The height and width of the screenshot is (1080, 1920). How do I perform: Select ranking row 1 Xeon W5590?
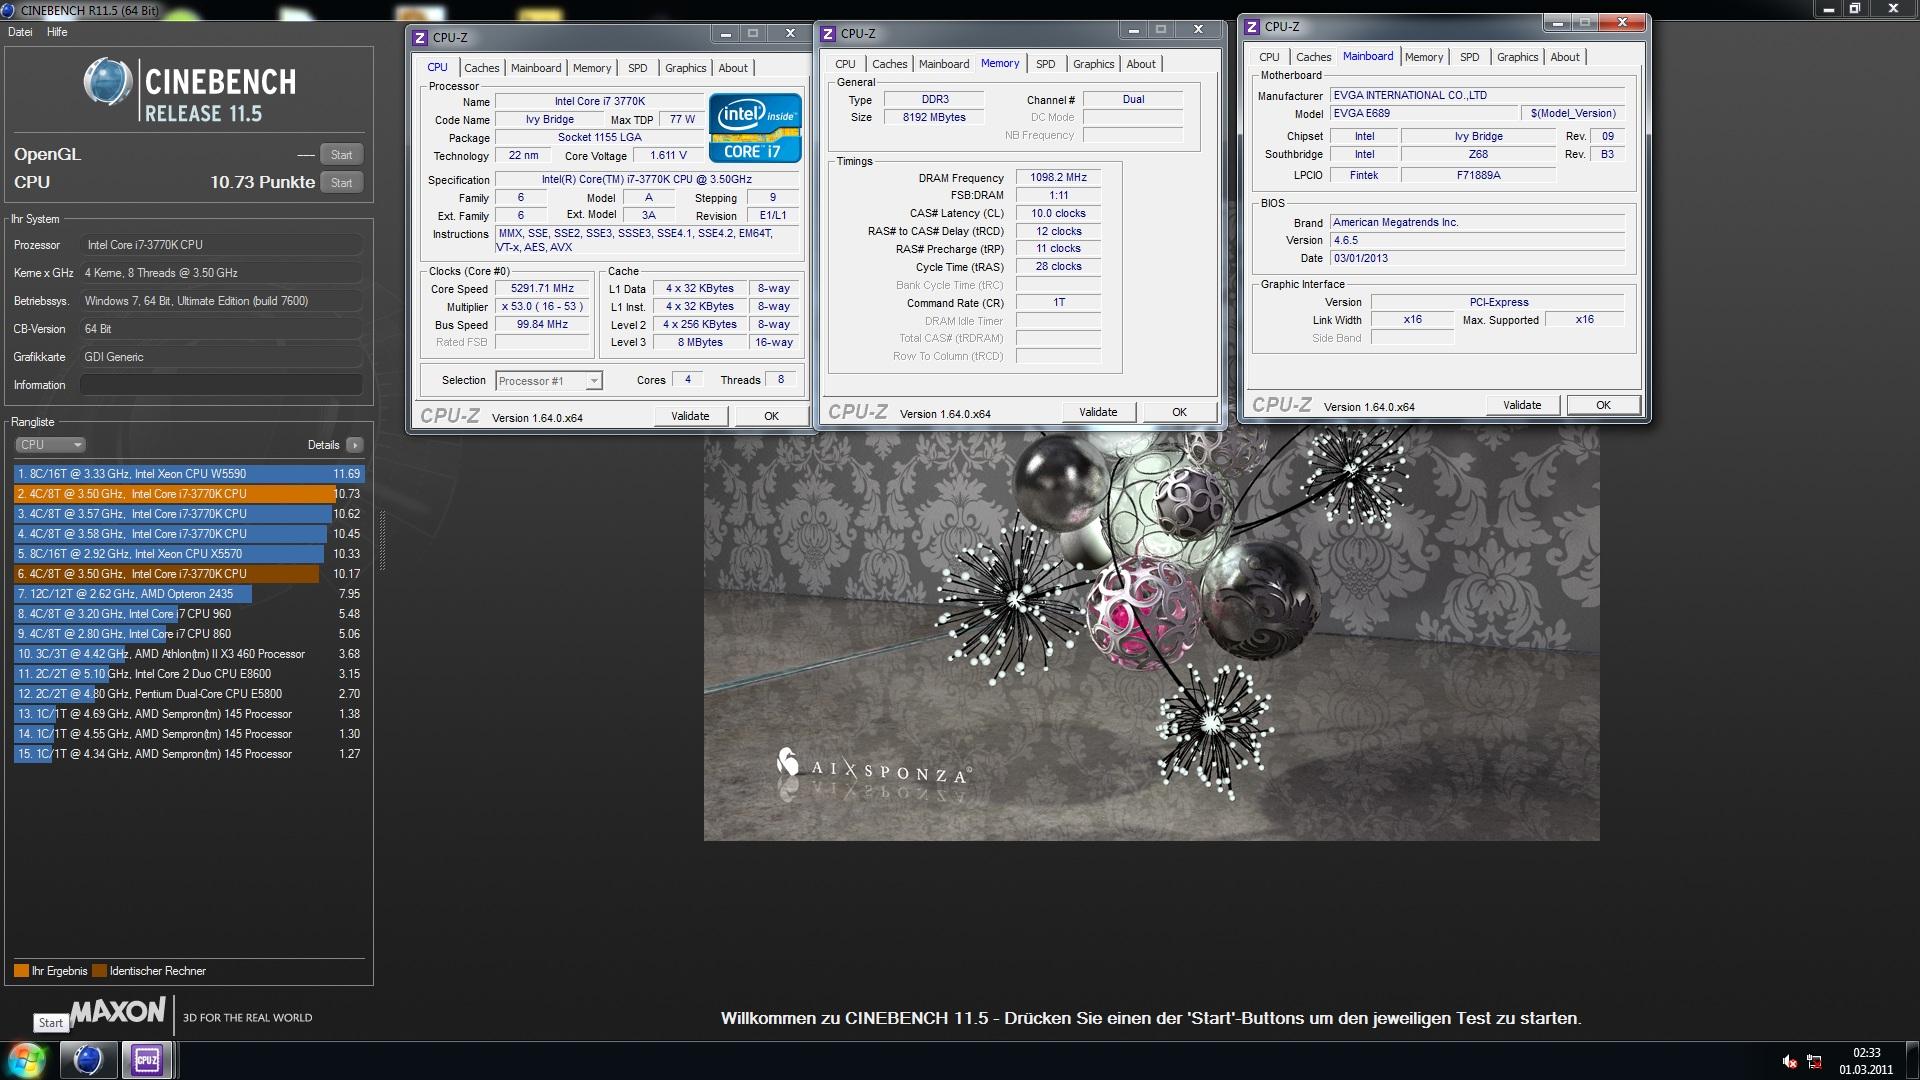189,474
